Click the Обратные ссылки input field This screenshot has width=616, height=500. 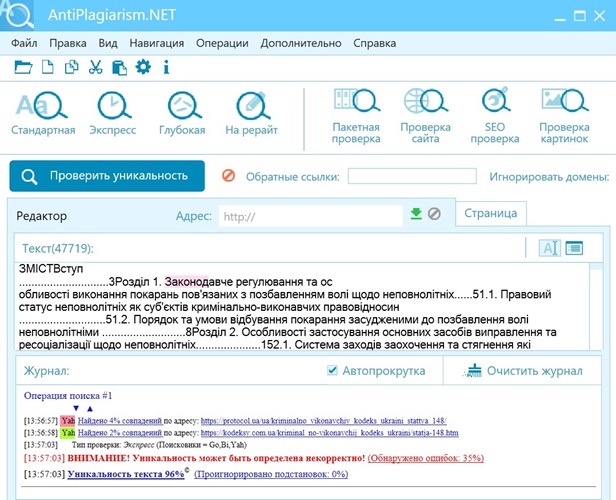pyautogui.click(x=412, y=176)
